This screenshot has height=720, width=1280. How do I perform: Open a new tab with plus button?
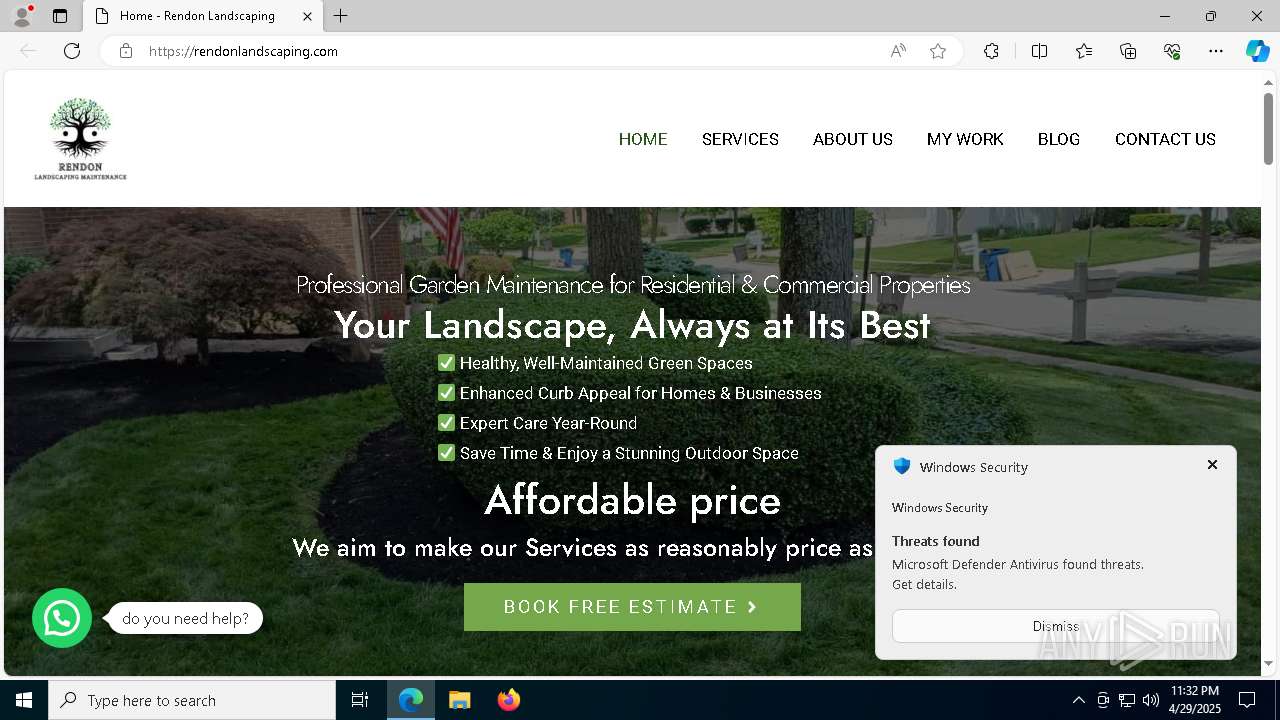(x=341, y=16)
